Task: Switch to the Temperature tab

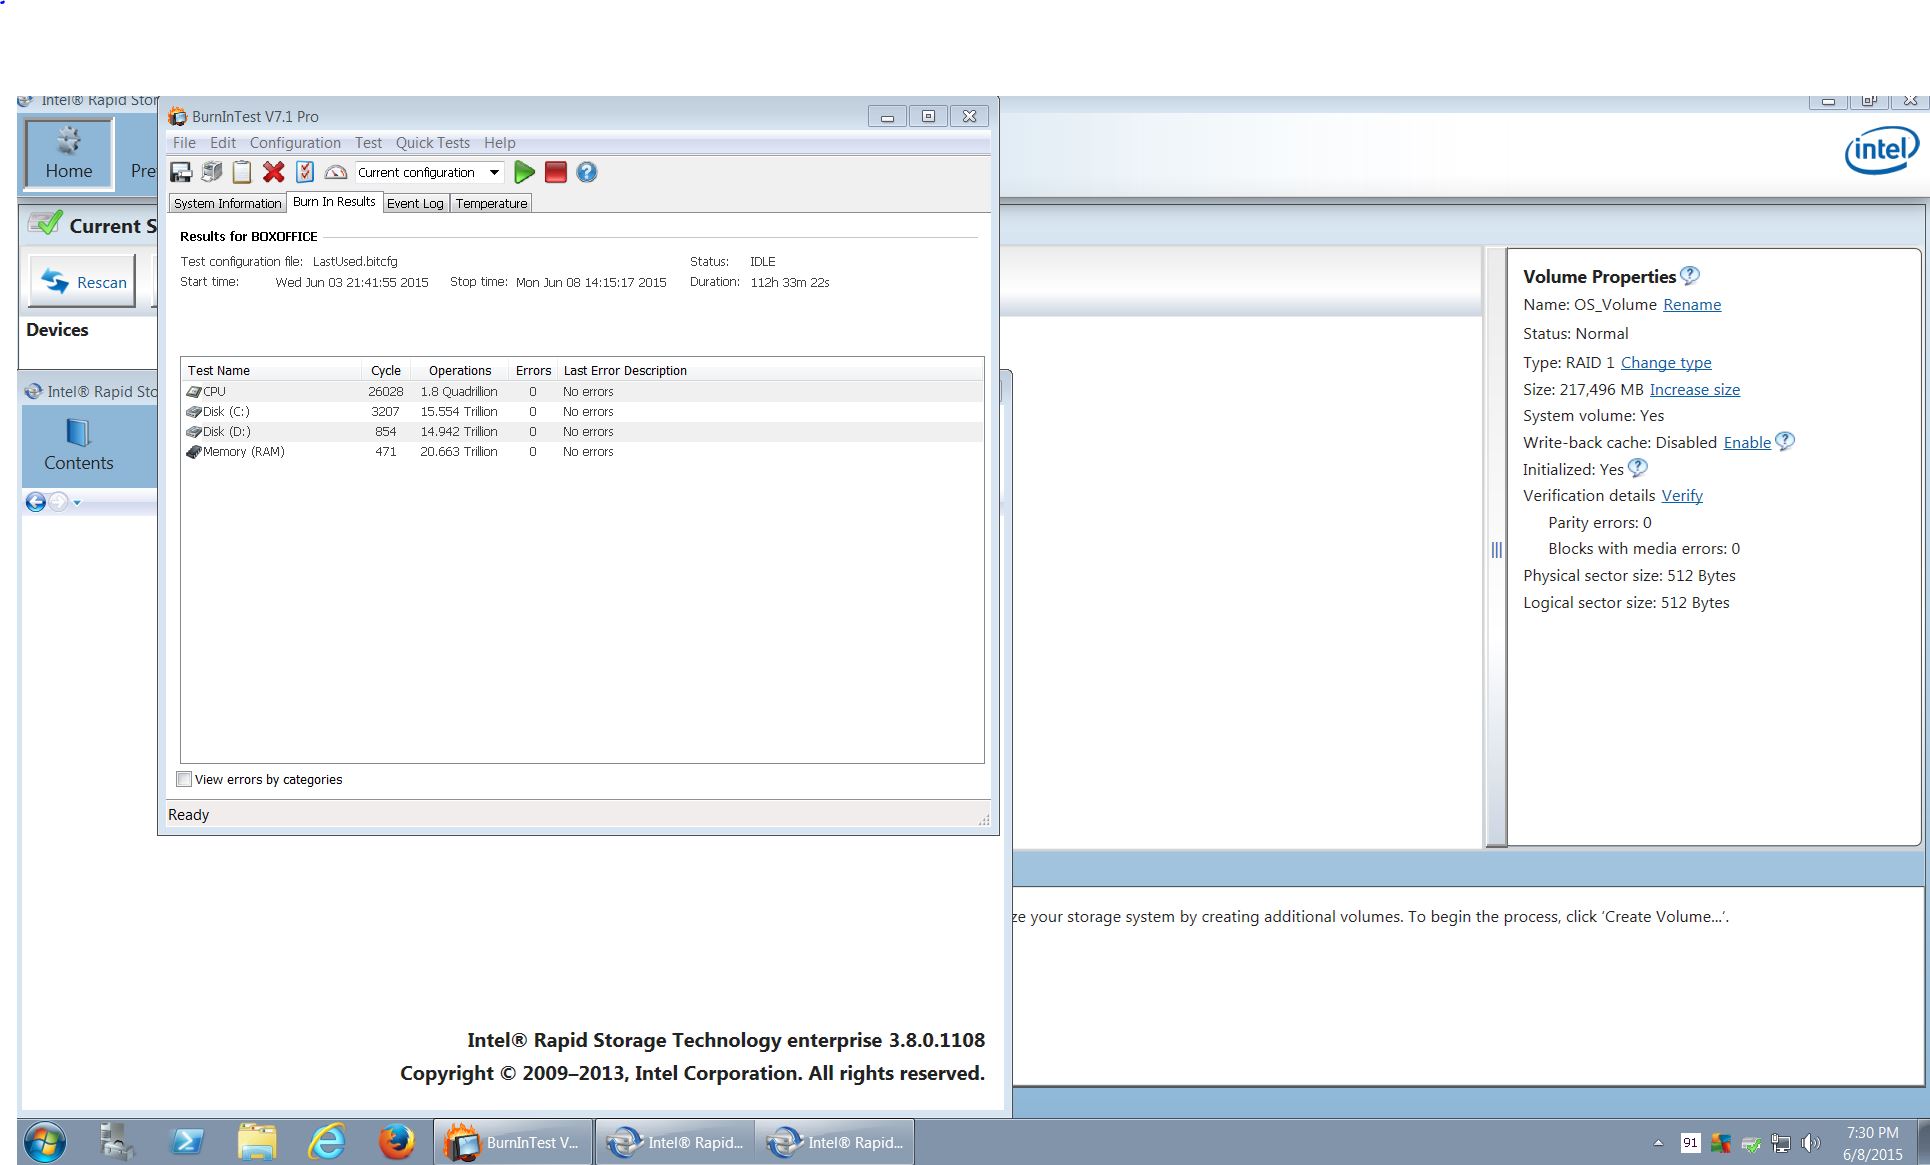Action: coord(491,203)
